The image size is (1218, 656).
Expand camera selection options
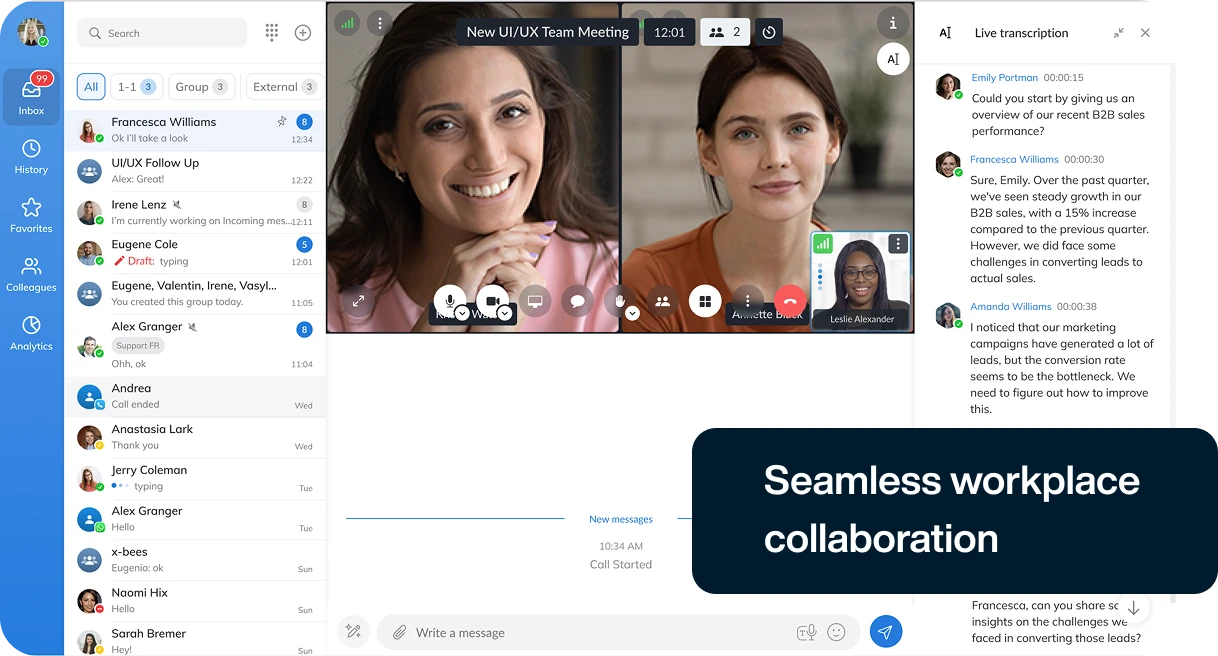click(505, 313)
